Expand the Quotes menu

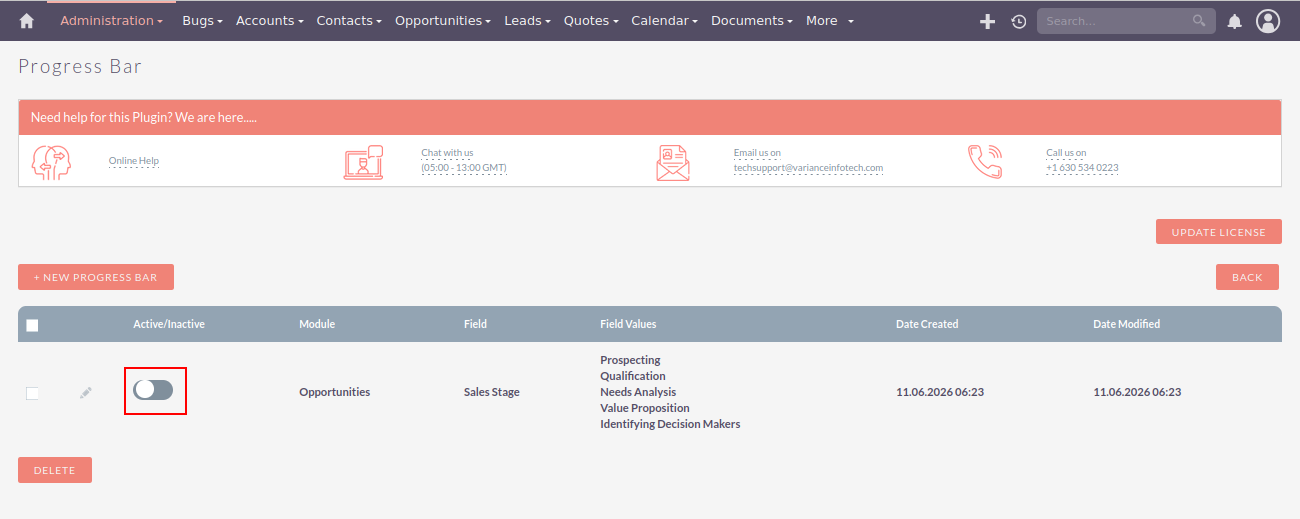(x=591, y=21)
